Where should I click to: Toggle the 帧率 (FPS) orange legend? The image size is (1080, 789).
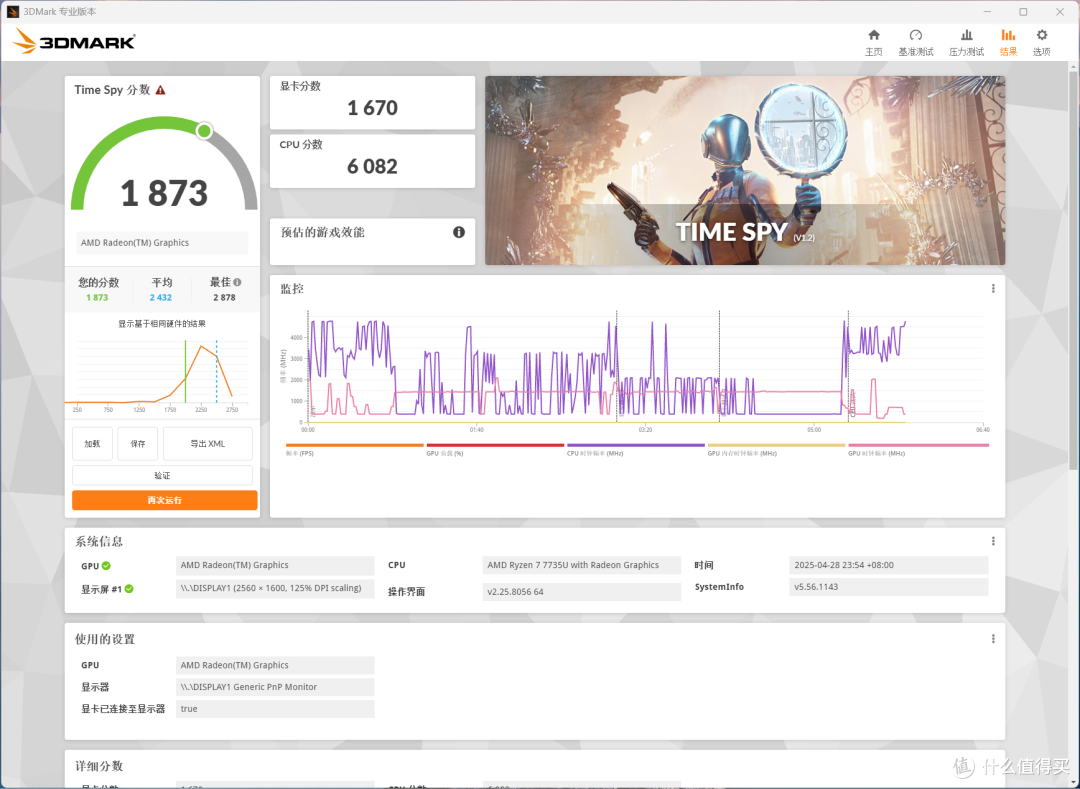pos(354,450)
